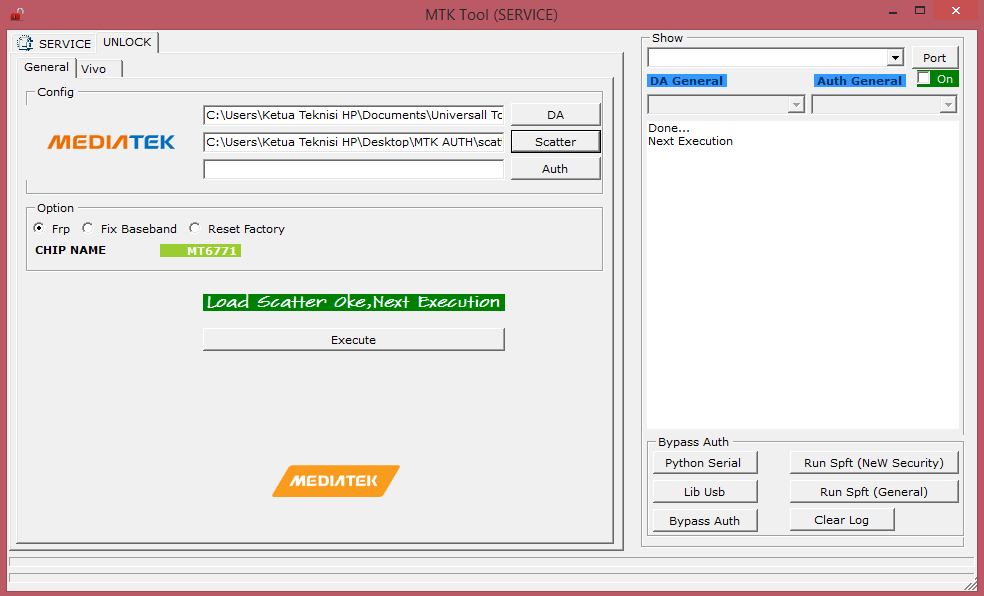Click the Execute button
The image size is (984, 596).
[x=353, y=339]
